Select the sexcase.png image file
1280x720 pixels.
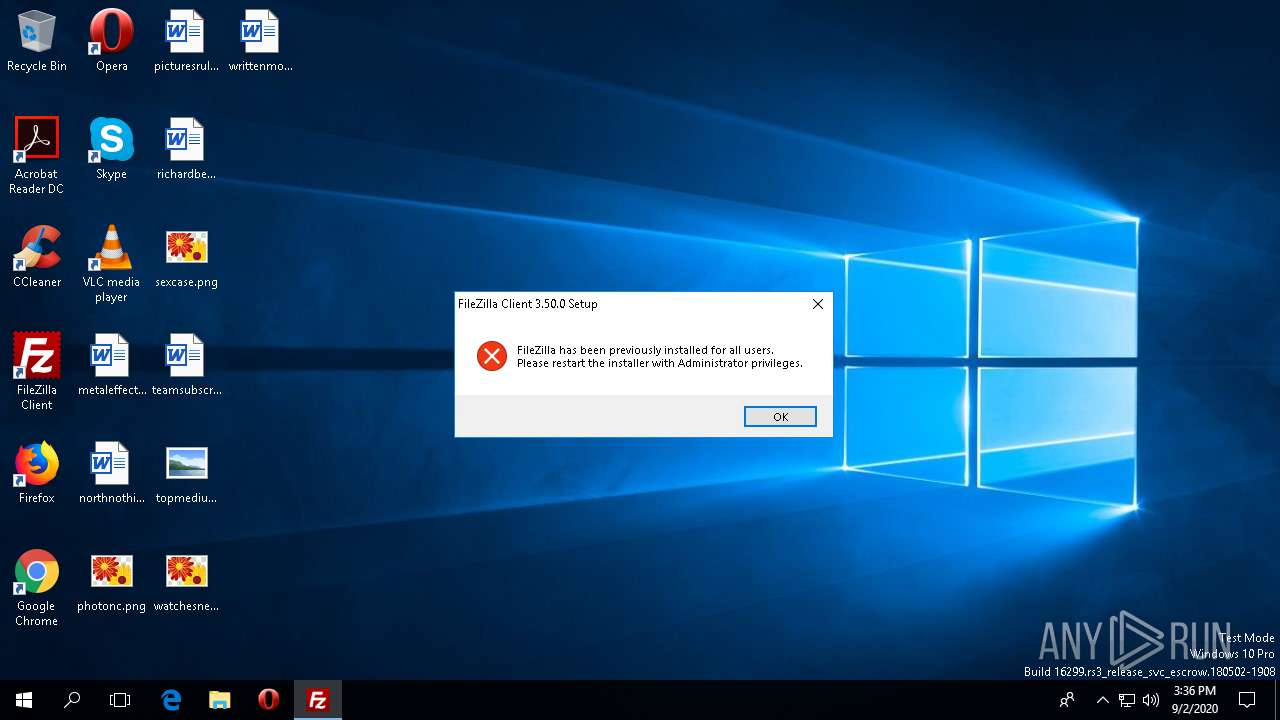point(186,257)
